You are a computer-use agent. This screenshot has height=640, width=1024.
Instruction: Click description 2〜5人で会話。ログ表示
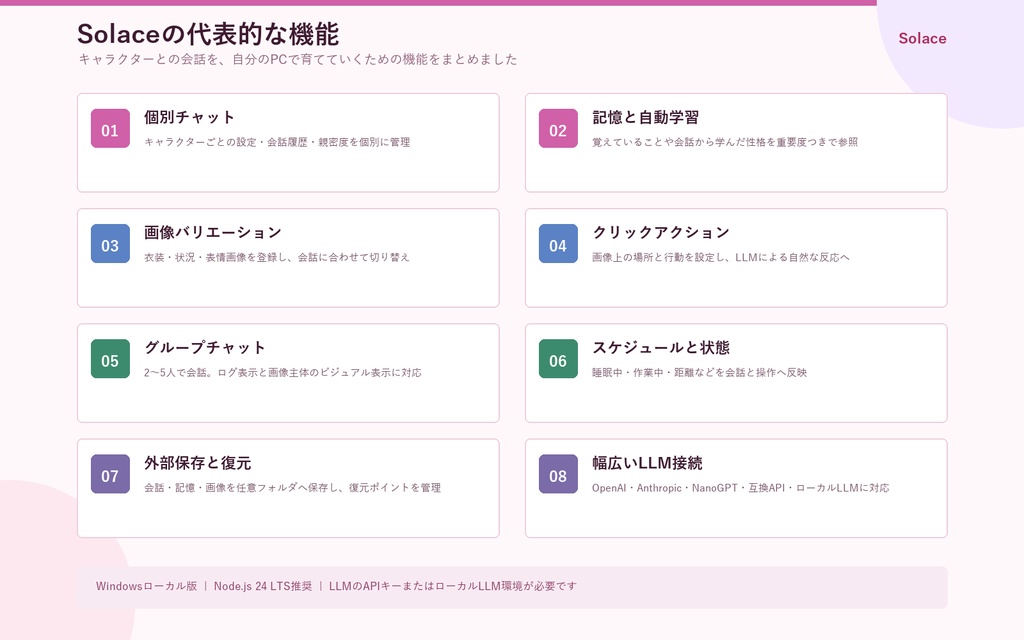pyautogui.click(x=283, y=373)
